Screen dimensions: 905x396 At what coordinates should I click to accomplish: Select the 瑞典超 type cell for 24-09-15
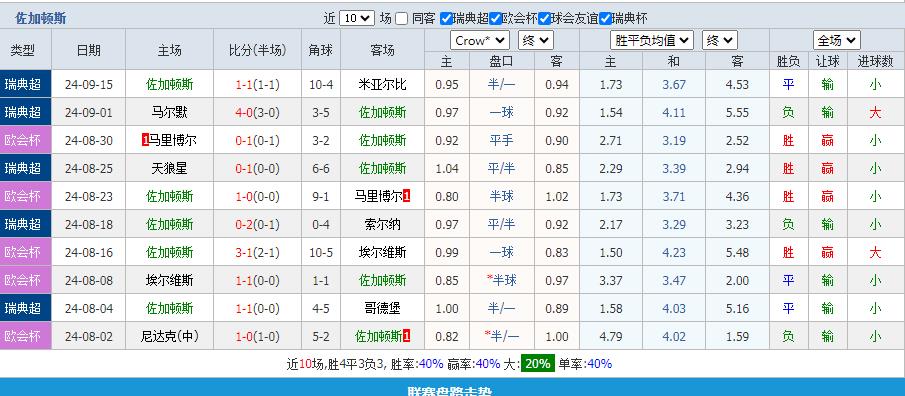coord(25,84)
